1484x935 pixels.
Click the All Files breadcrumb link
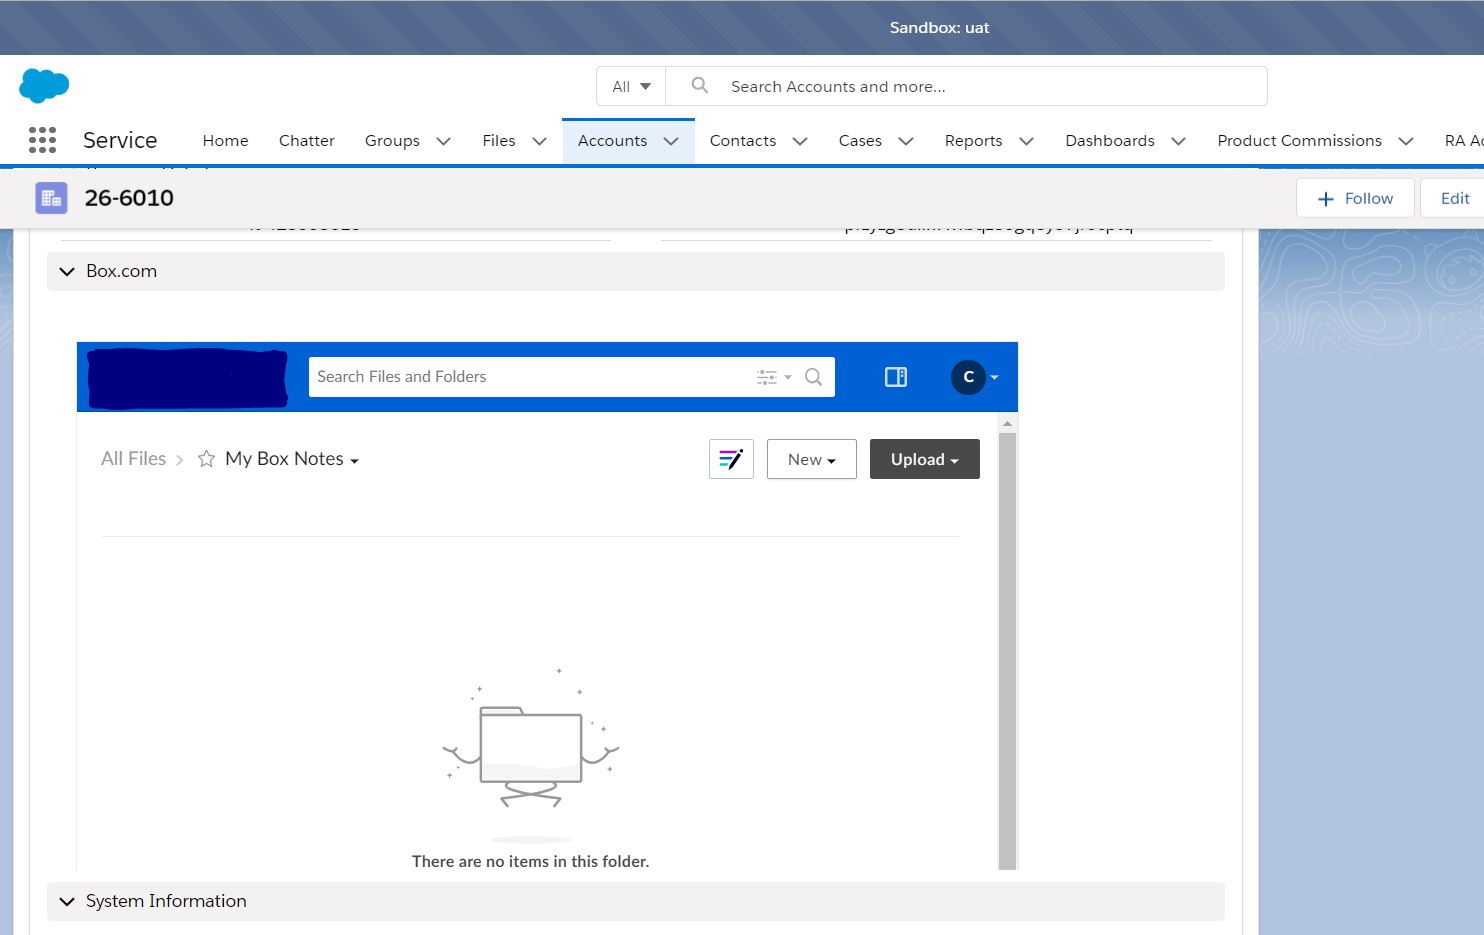click(133, 459)
